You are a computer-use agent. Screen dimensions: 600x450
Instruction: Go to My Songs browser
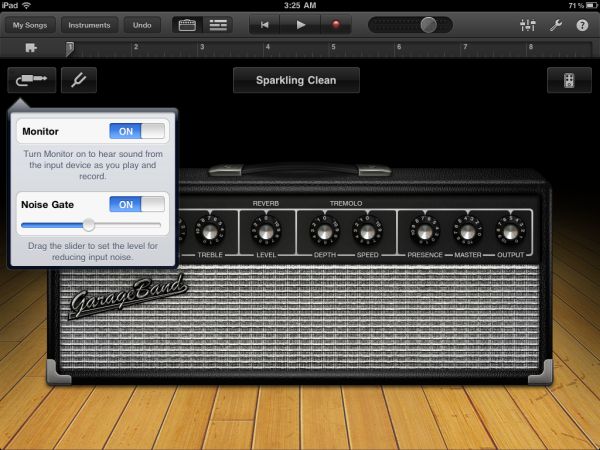(x=30, y=25)
